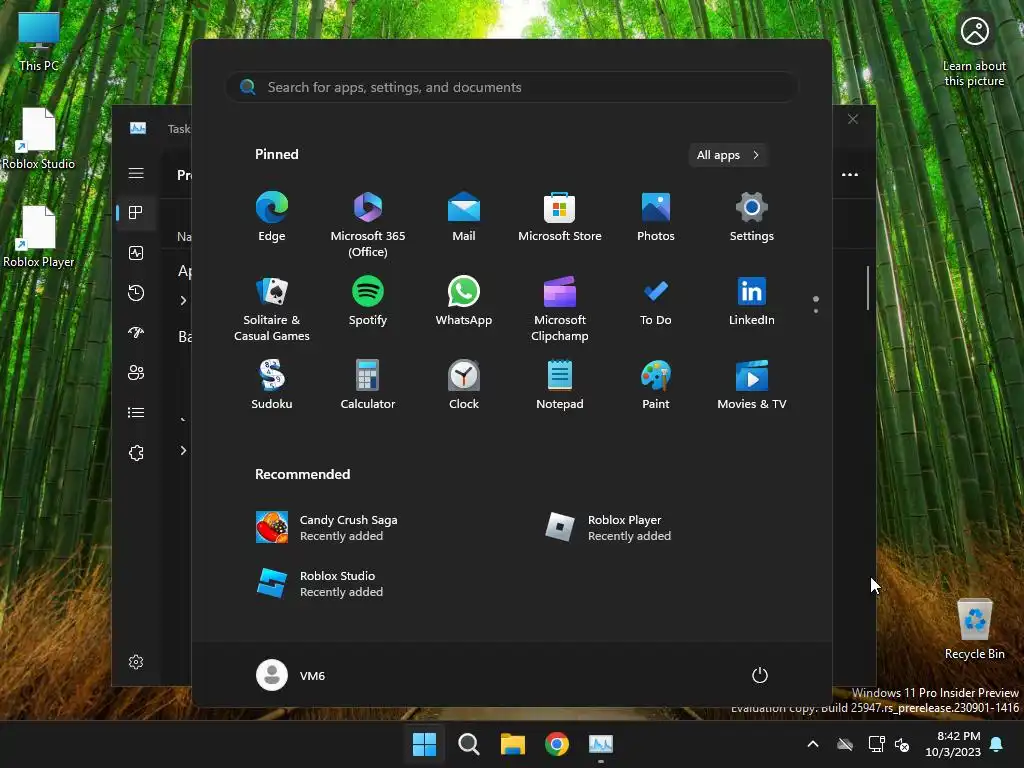
Task: Open volume muted tray icon
Action: coord(902,744)
